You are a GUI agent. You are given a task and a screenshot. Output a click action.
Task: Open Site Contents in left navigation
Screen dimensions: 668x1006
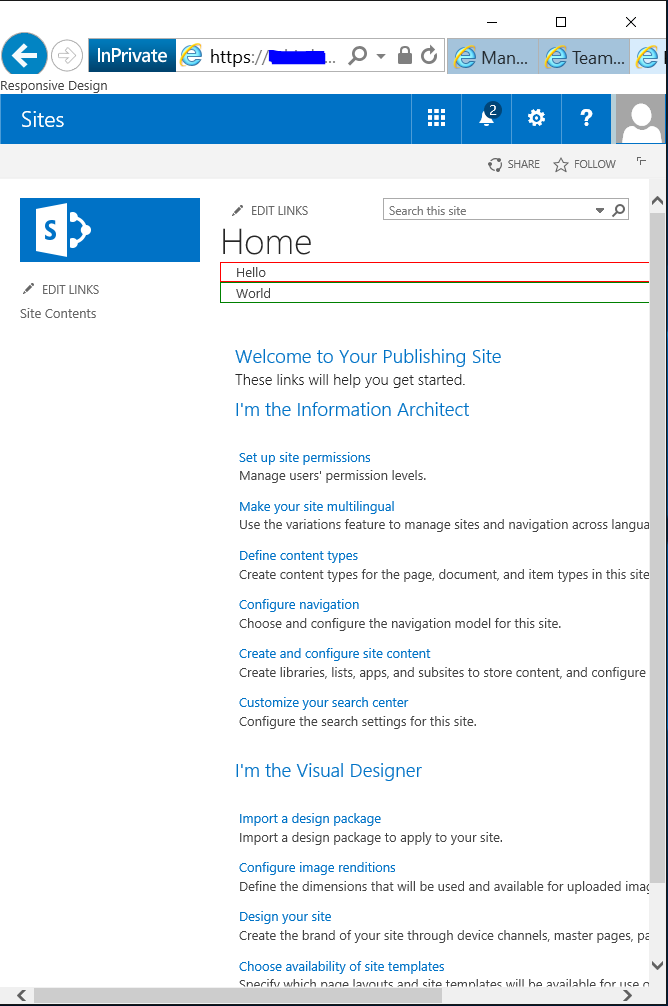[x=58, y=313]
